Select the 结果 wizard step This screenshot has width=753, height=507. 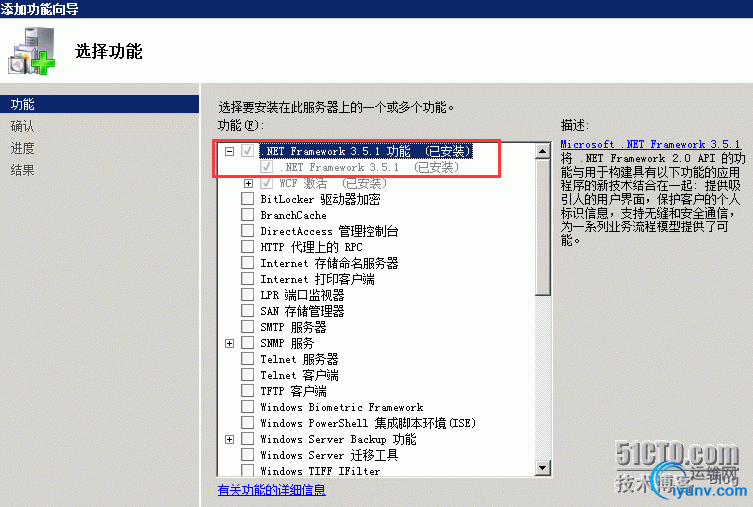pos(23,170)
